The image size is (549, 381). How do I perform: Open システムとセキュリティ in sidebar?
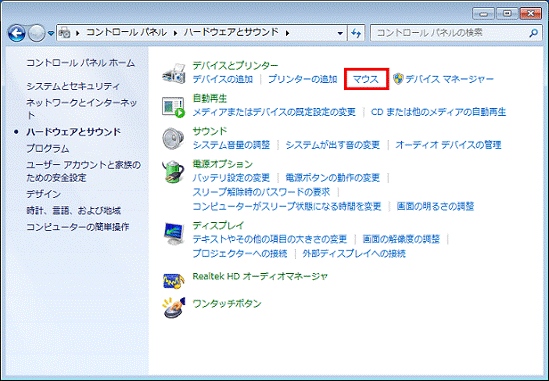click(73, 86)
